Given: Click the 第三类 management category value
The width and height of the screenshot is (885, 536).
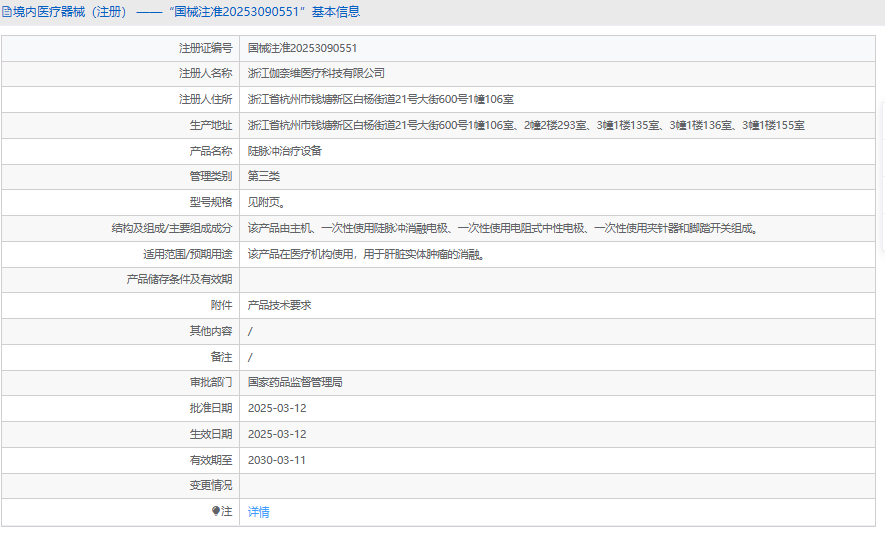Looking at the screenshot, I should pyautogui.click(x=264, y=176).
